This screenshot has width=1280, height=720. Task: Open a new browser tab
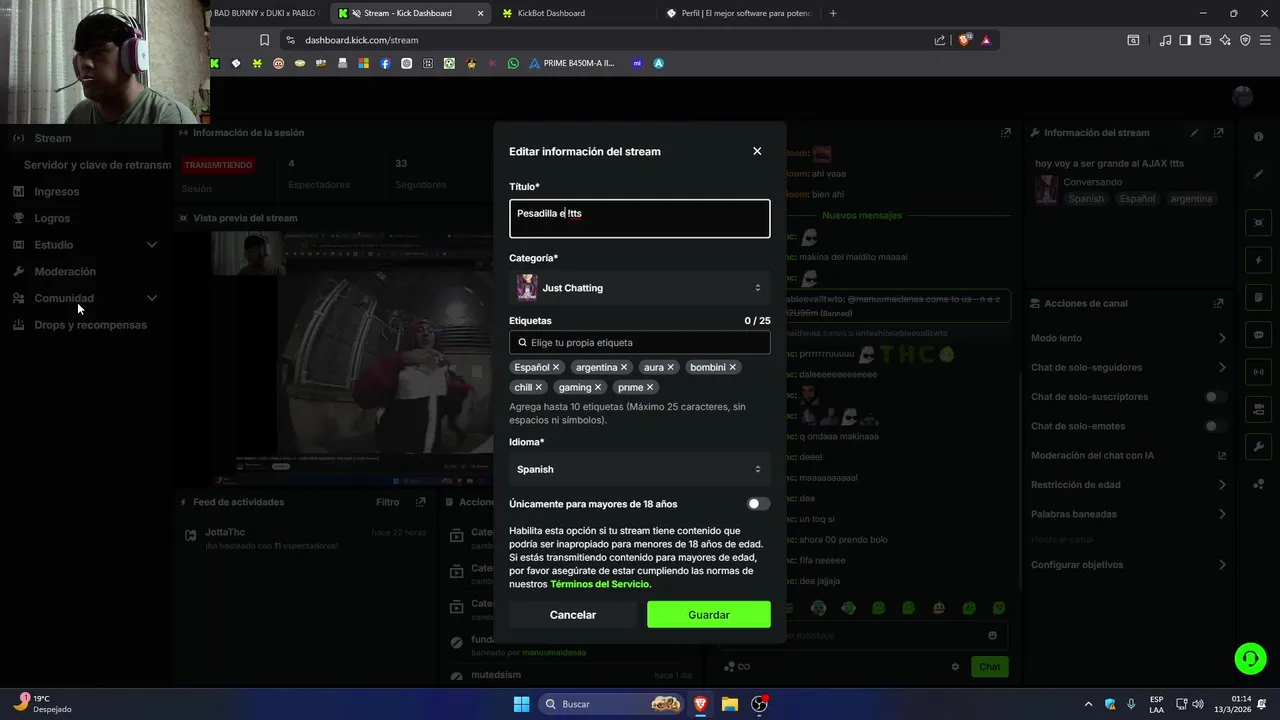click(x=833, y=13)
